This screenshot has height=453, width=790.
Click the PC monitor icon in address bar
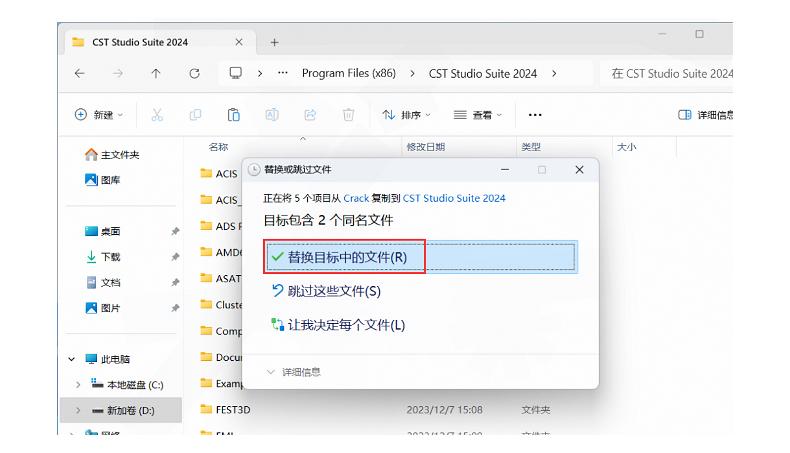[235, 73]
